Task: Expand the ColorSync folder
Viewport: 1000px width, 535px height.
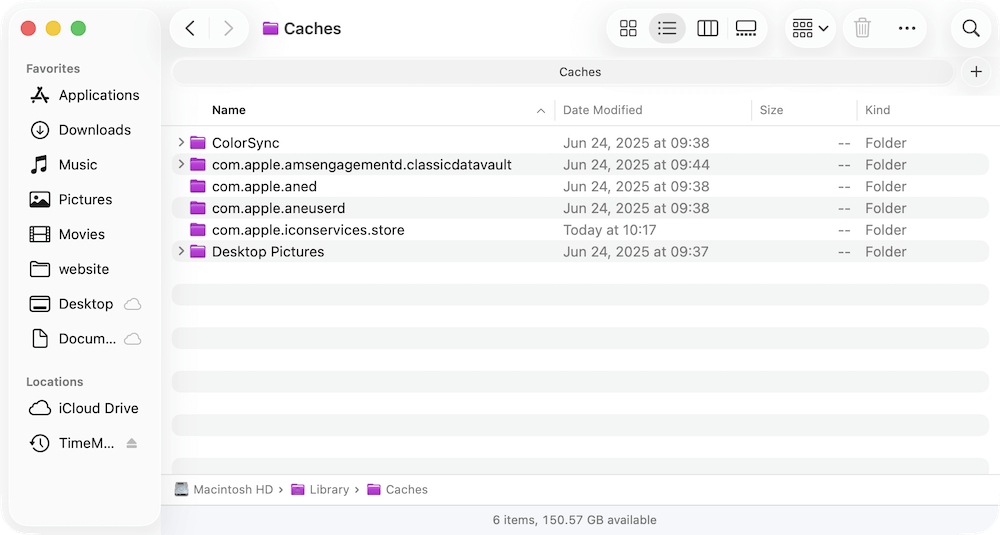Action: coord(181,142)
